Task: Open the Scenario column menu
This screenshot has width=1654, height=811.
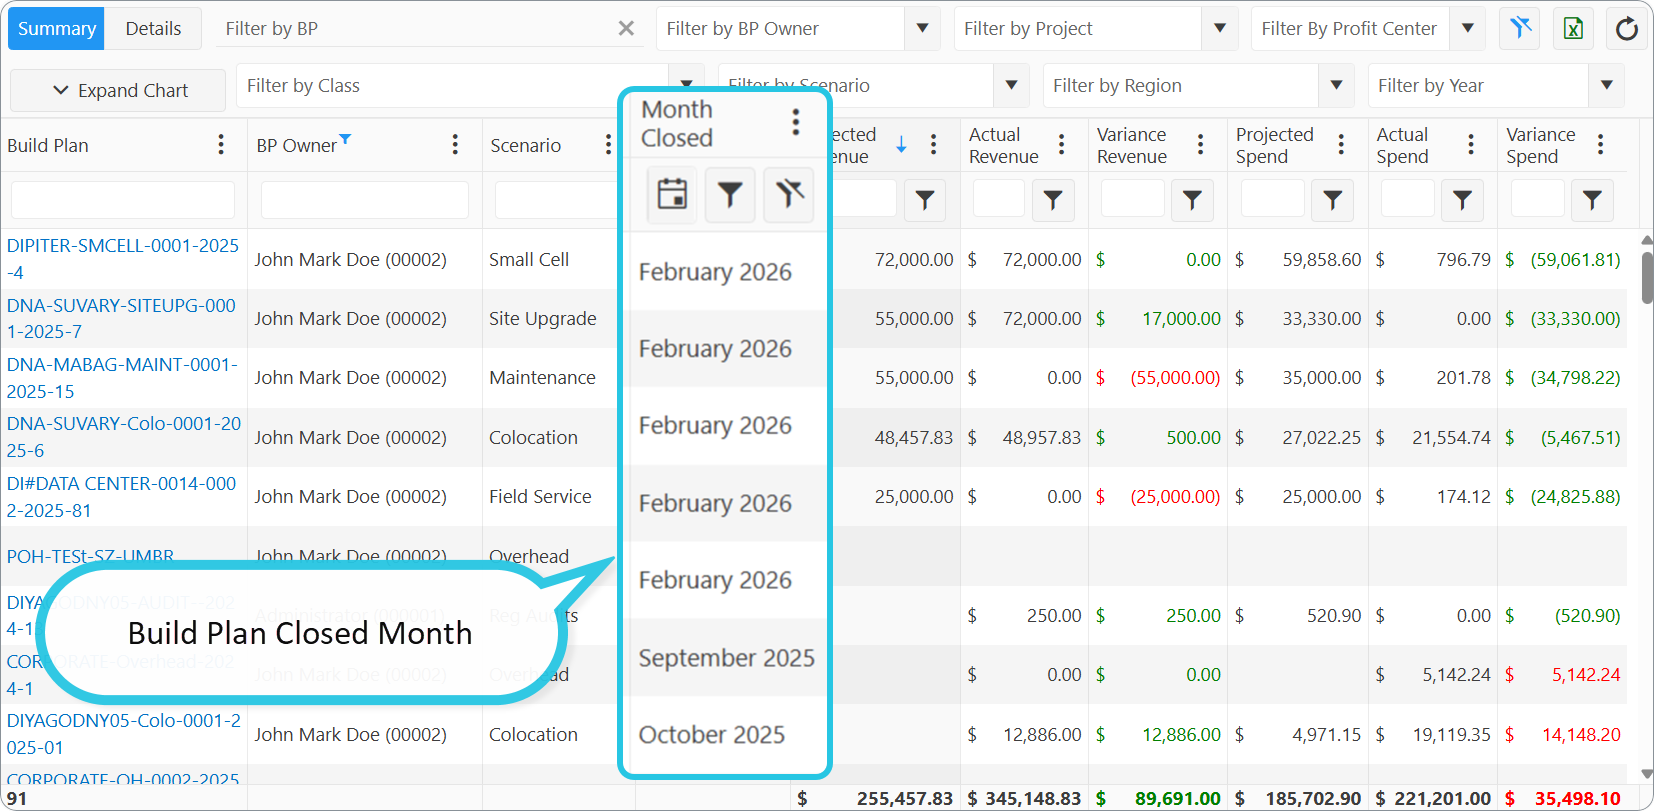Action: (x=608, y=145)
